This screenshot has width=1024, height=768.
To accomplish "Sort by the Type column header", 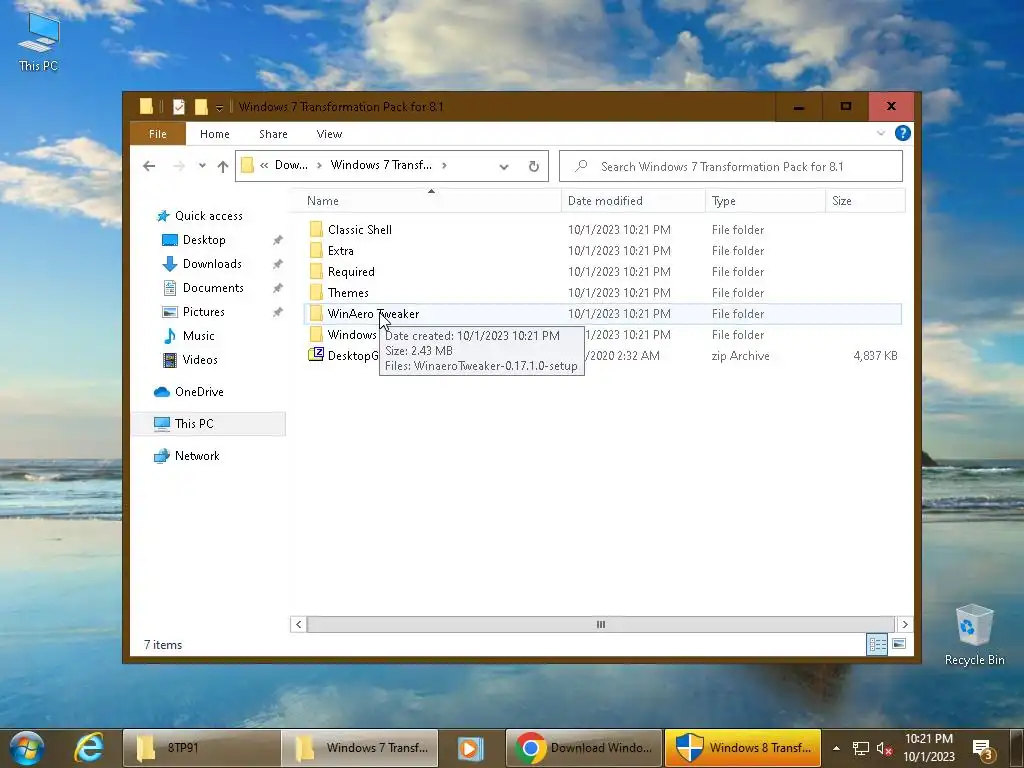I will coord(765,200).
